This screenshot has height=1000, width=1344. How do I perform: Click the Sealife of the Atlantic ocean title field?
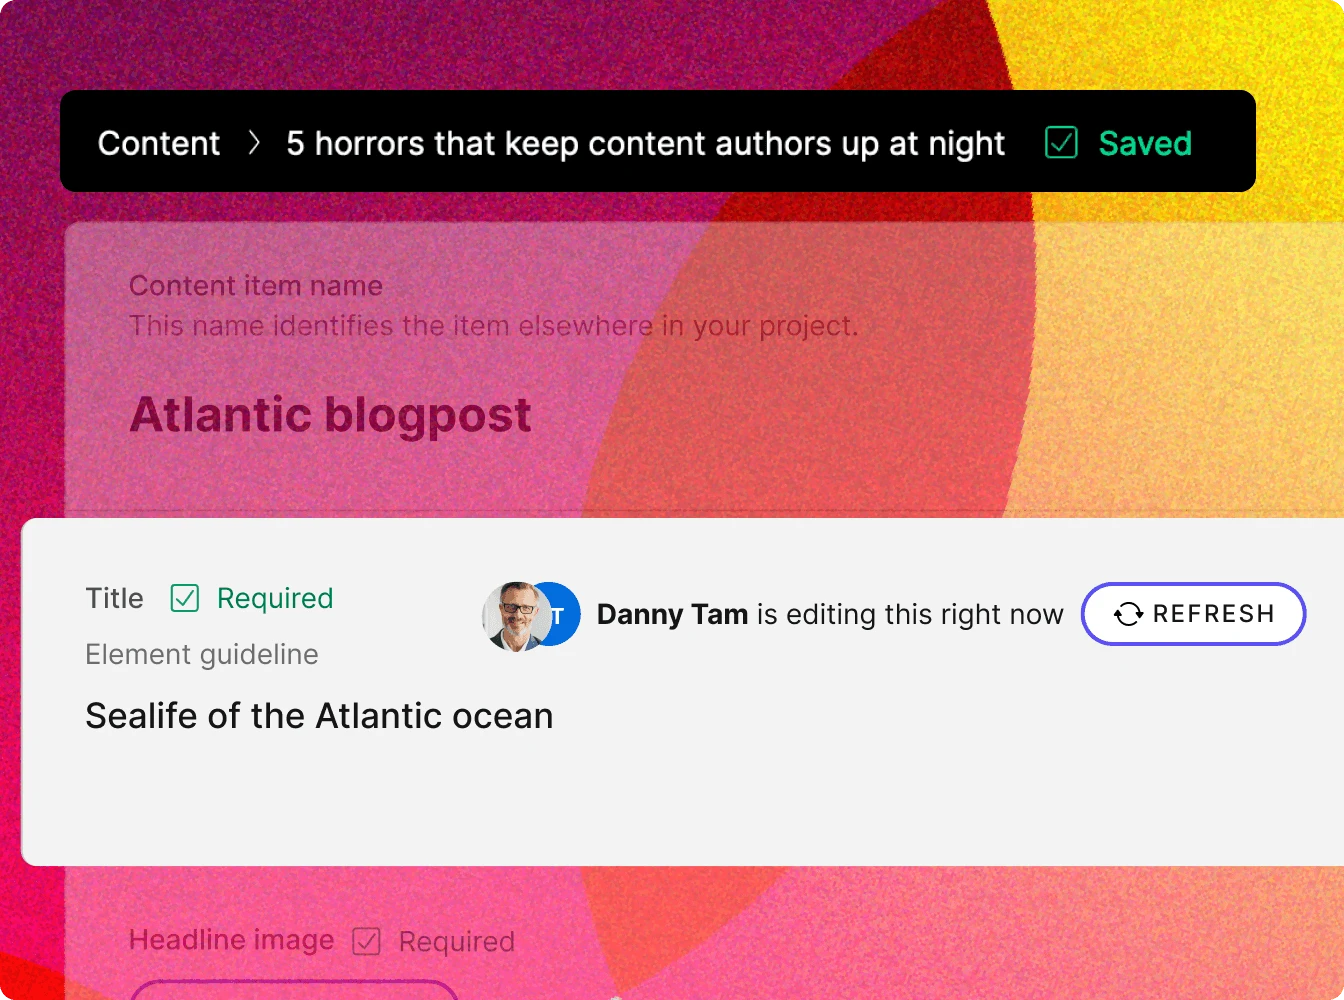click(x=319, y=716)
